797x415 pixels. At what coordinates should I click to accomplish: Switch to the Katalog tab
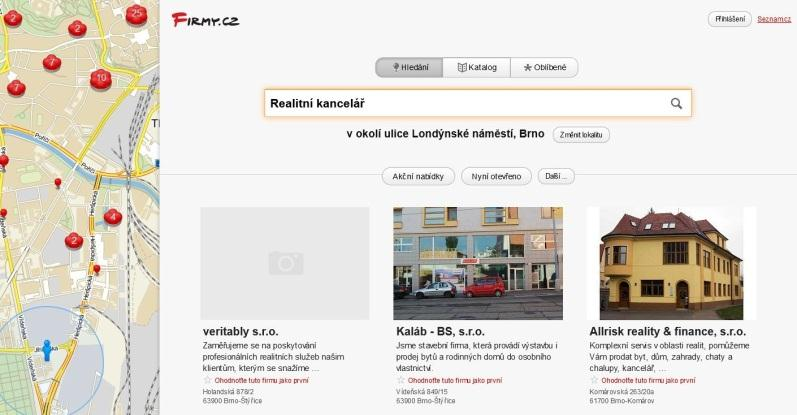(x=476, y=67)
